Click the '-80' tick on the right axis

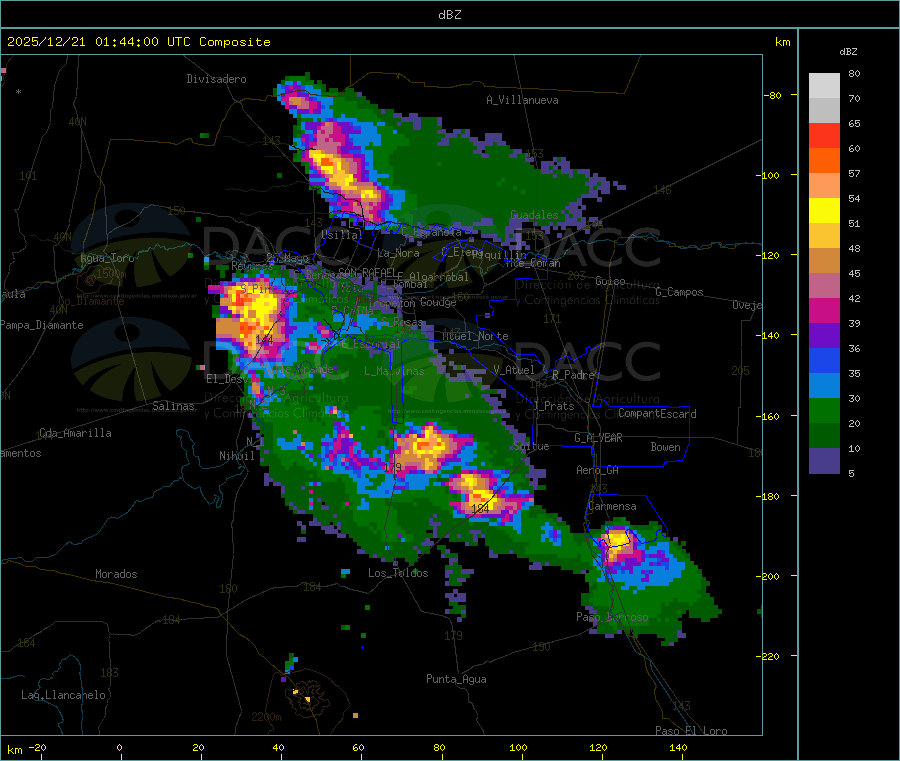coord(772,95)
